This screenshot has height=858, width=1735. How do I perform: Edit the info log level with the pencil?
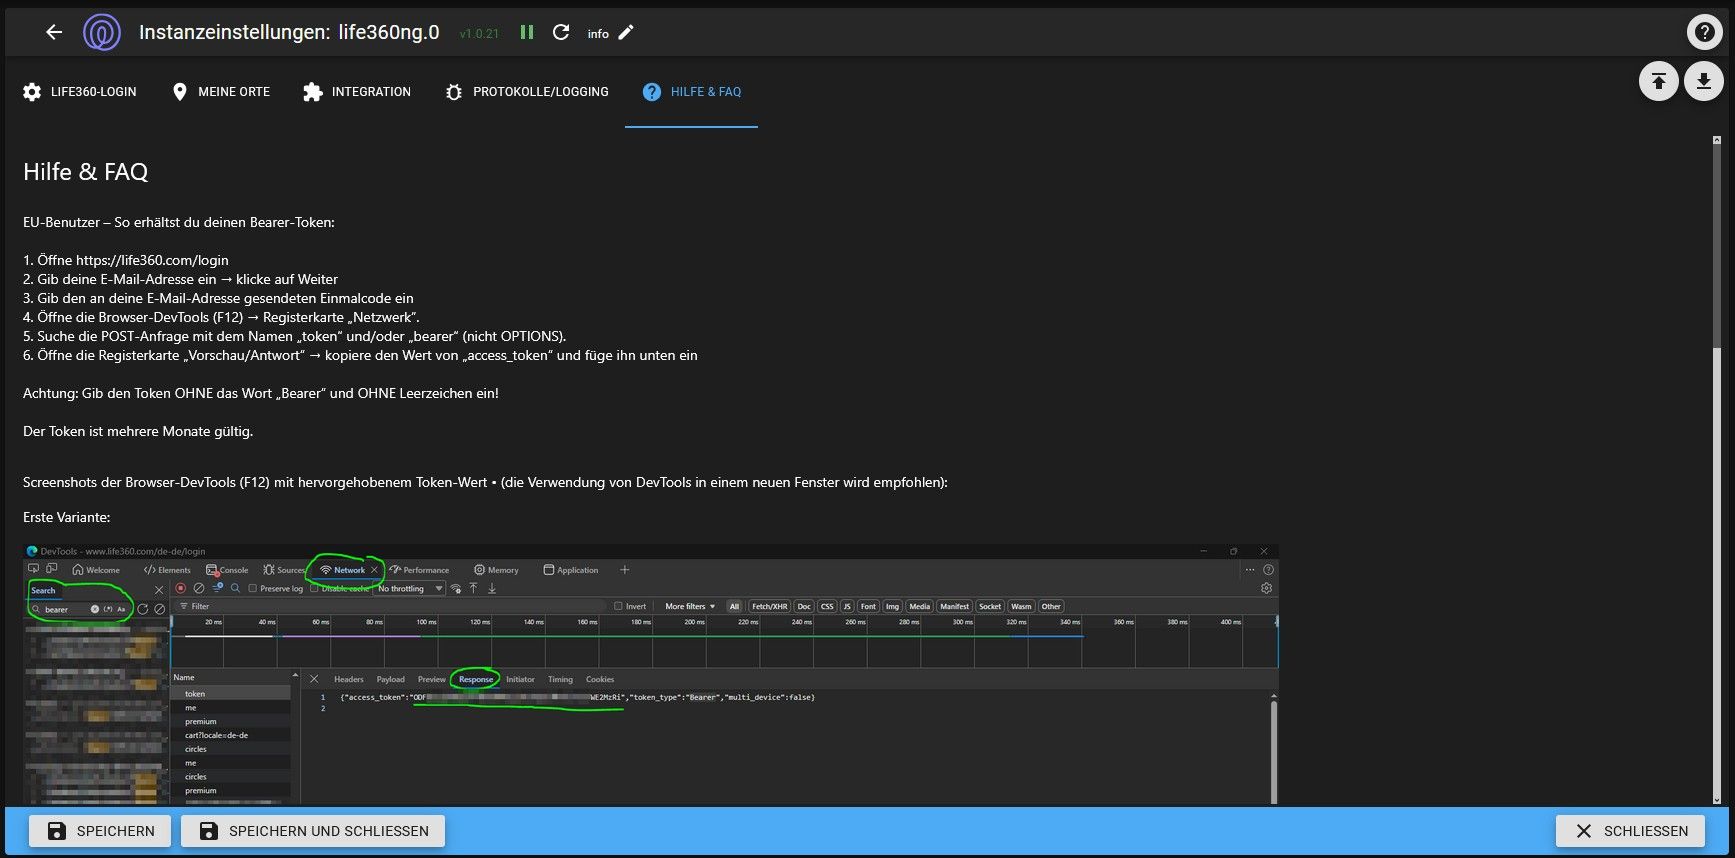(626, 32)
